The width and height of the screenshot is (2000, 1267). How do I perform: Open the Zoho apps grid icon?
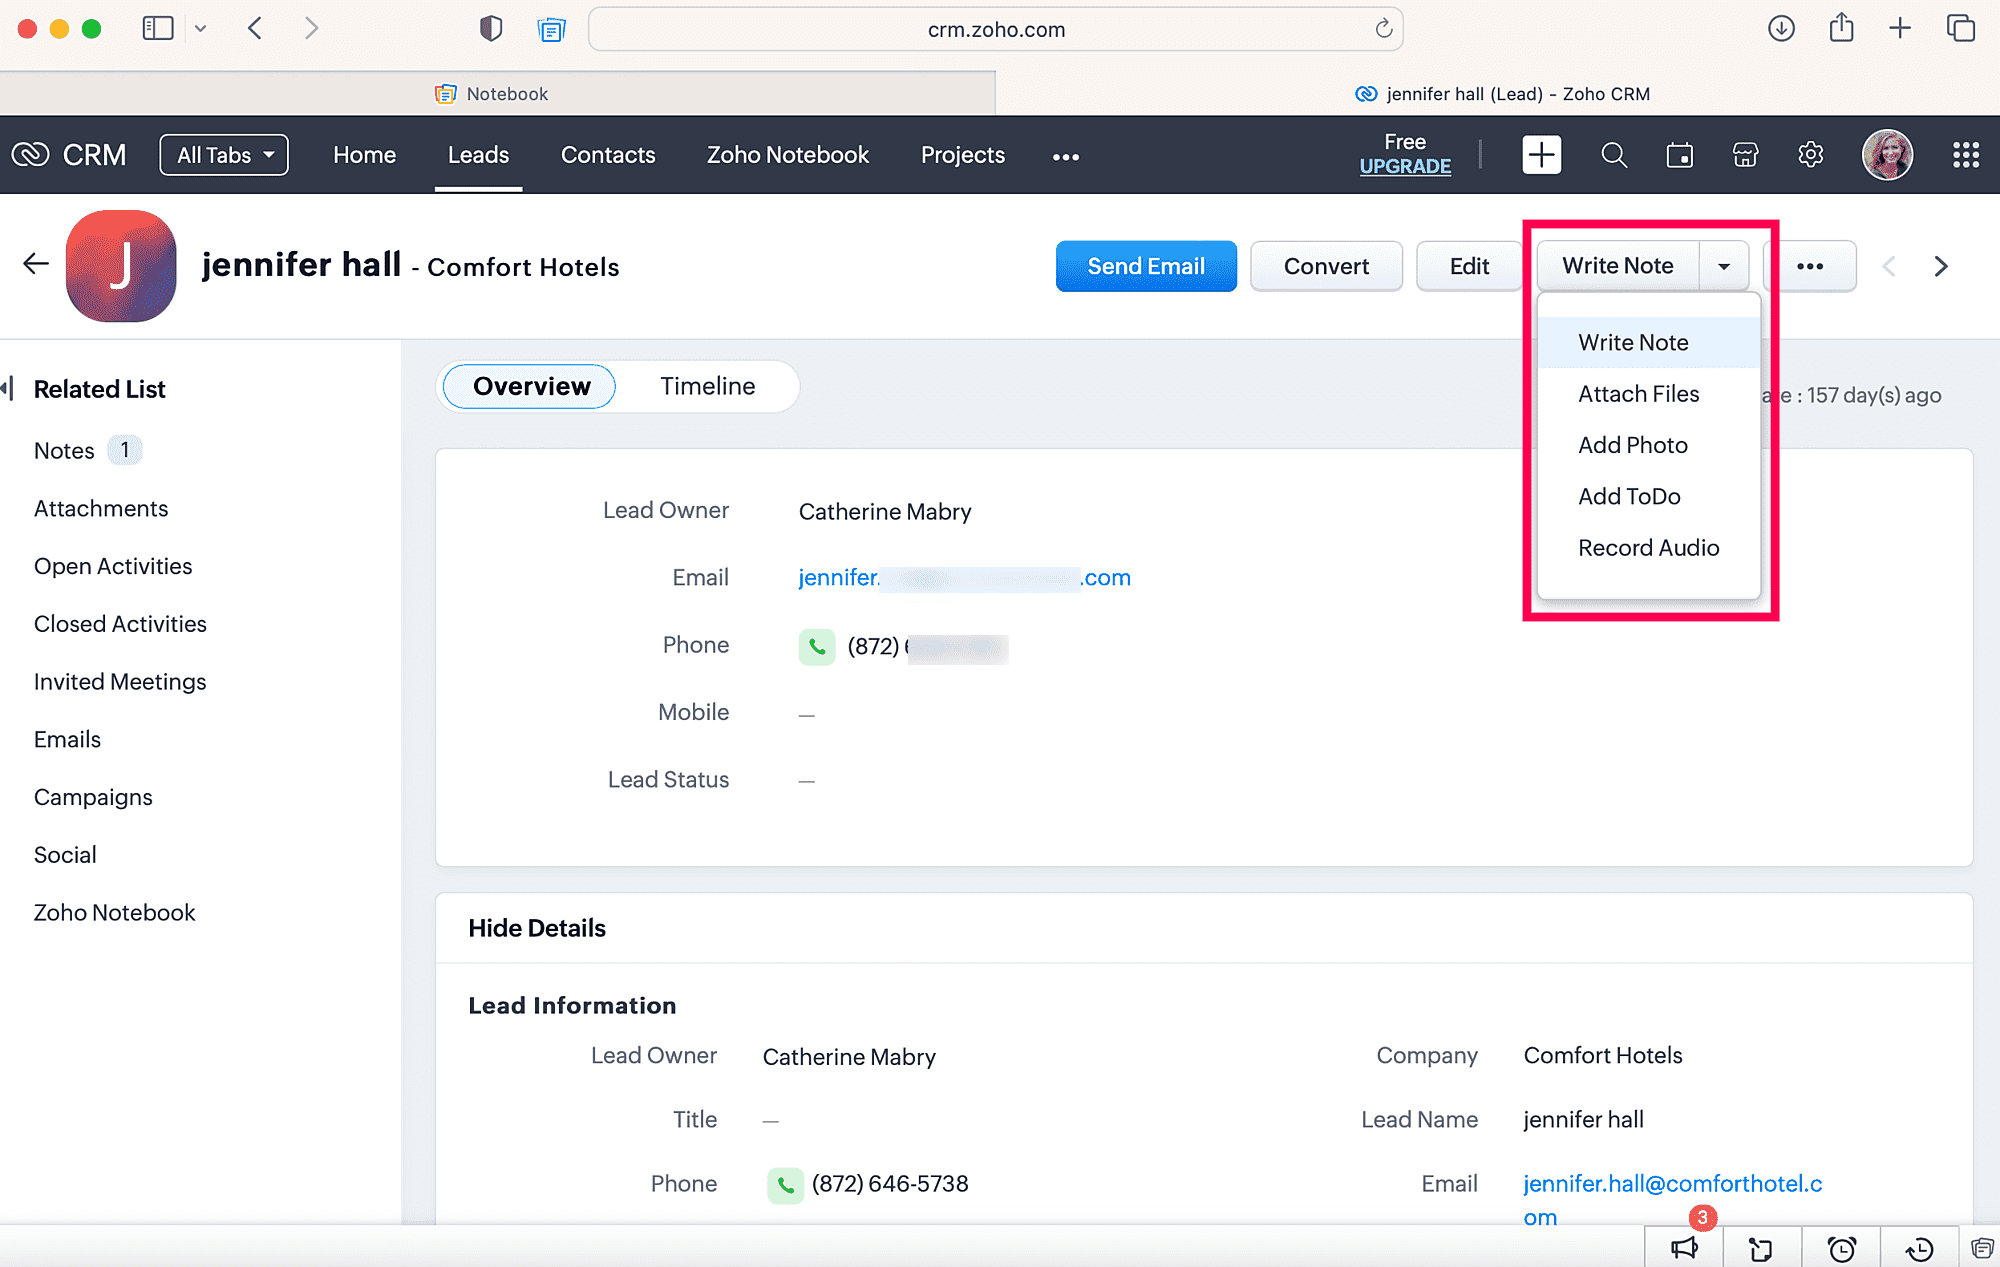point(1965,155)
